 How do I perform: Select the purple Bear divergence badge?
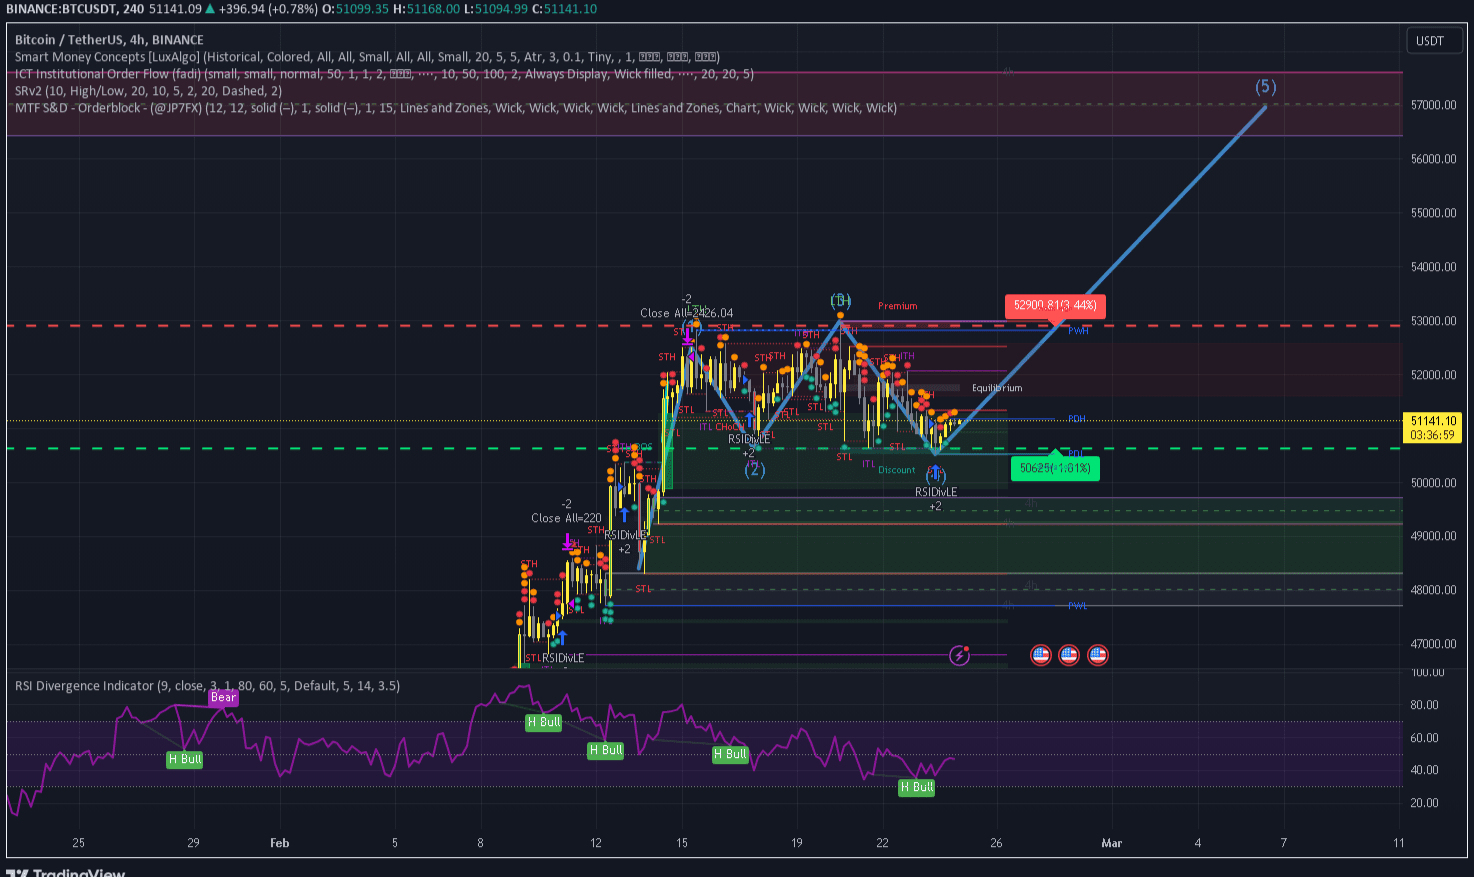pos(223,697)
